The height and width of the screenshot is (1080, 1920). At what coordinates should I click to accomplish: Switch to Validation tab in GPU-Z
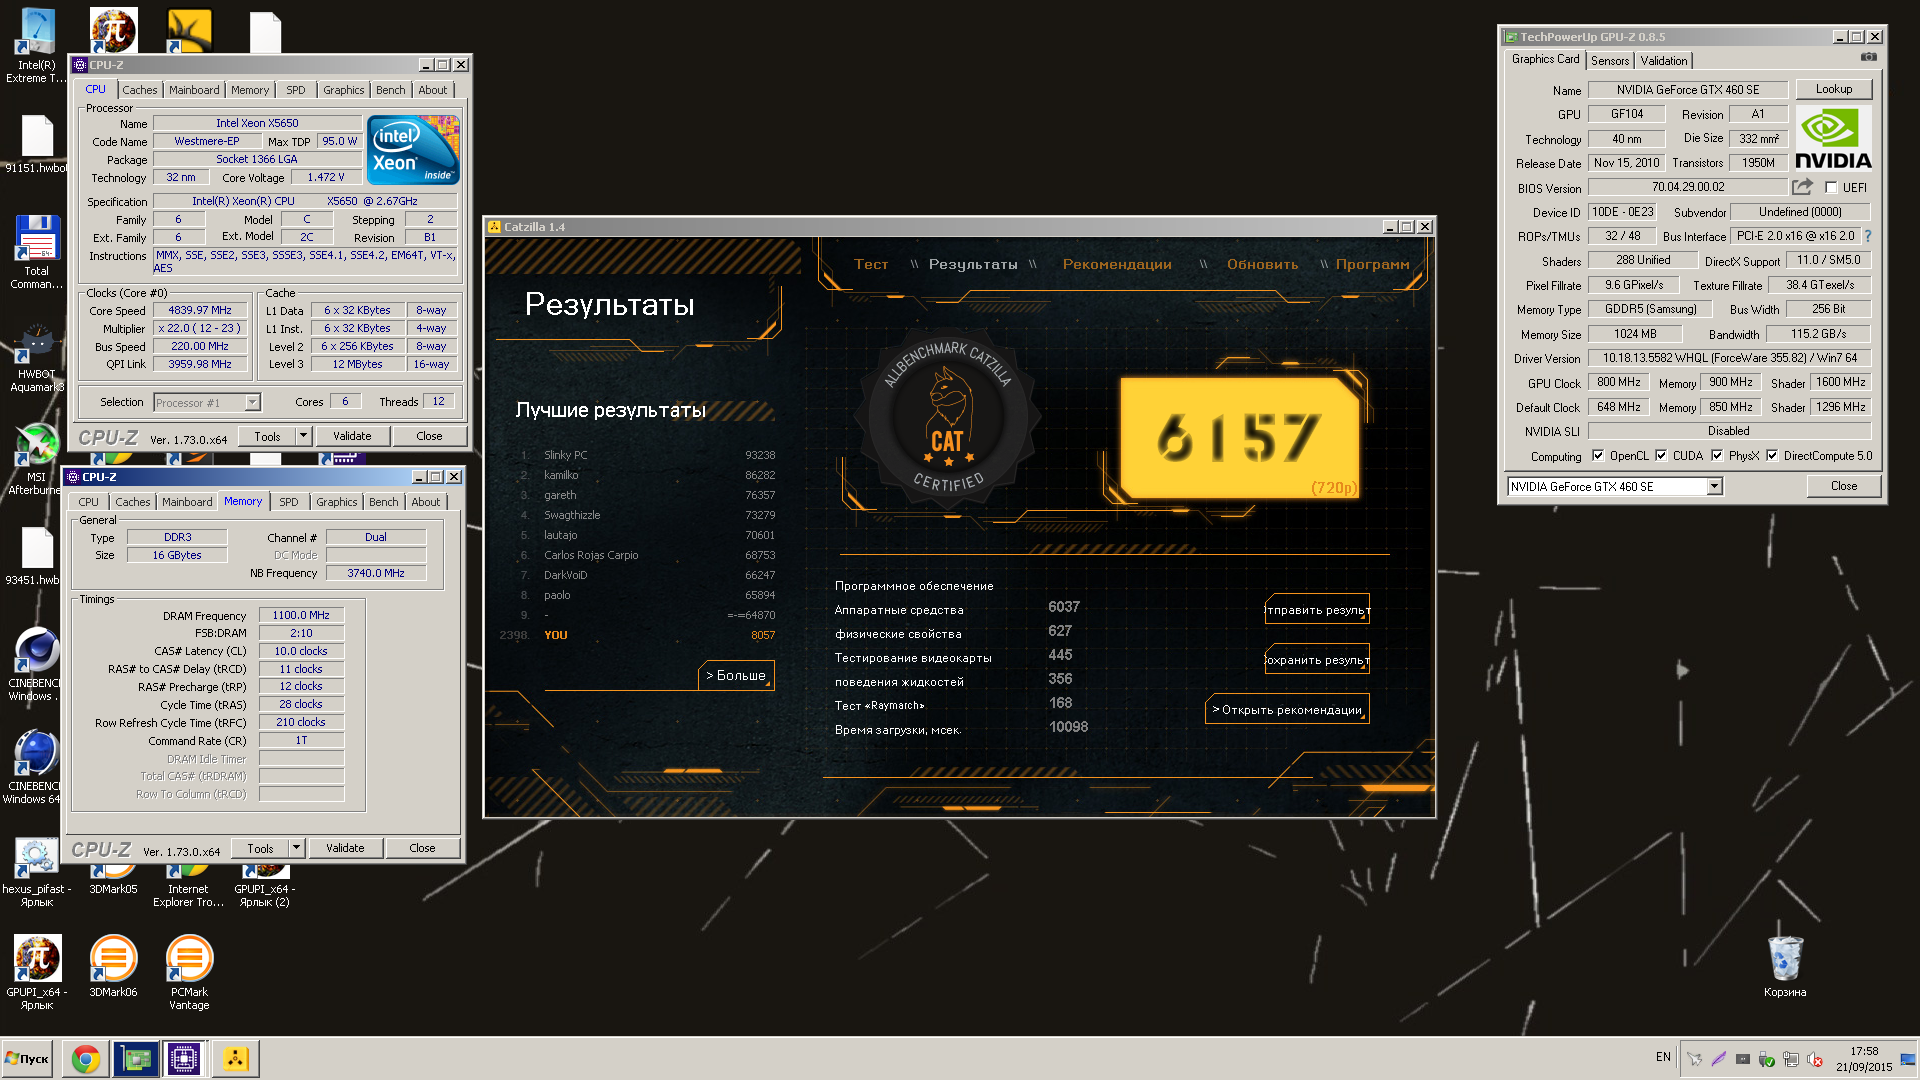[1663, 61]
